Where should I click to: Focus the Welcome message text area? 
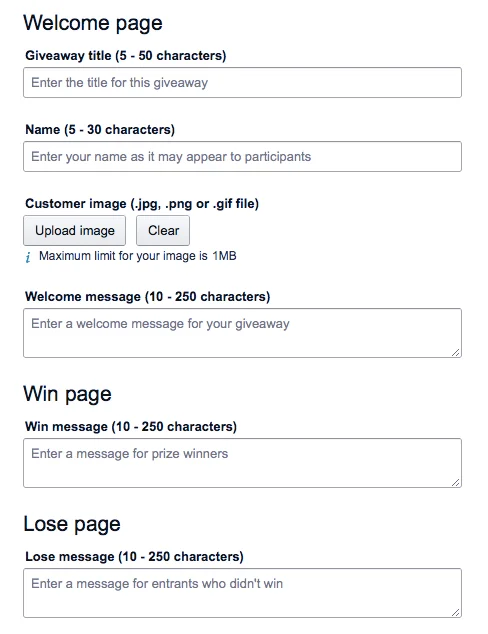click(242, 333)
